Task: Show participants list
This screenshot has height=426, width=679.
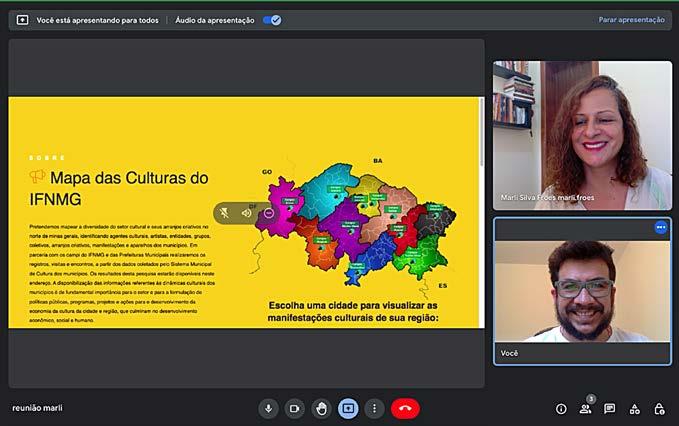Action: (585, 409)
